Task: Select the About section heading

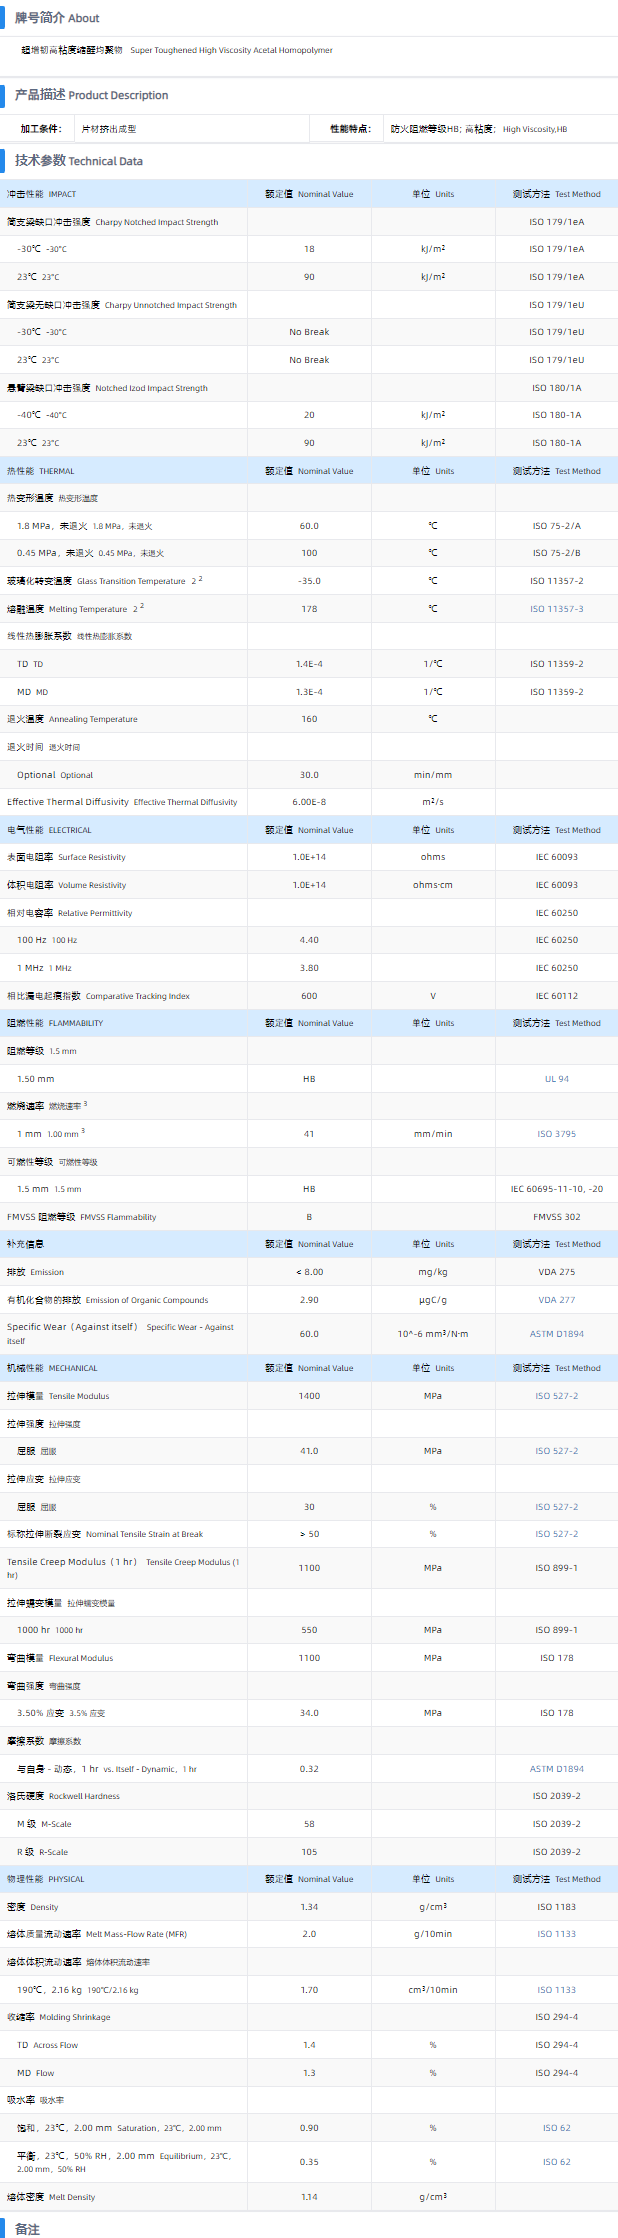Action: tap(57, 18)
